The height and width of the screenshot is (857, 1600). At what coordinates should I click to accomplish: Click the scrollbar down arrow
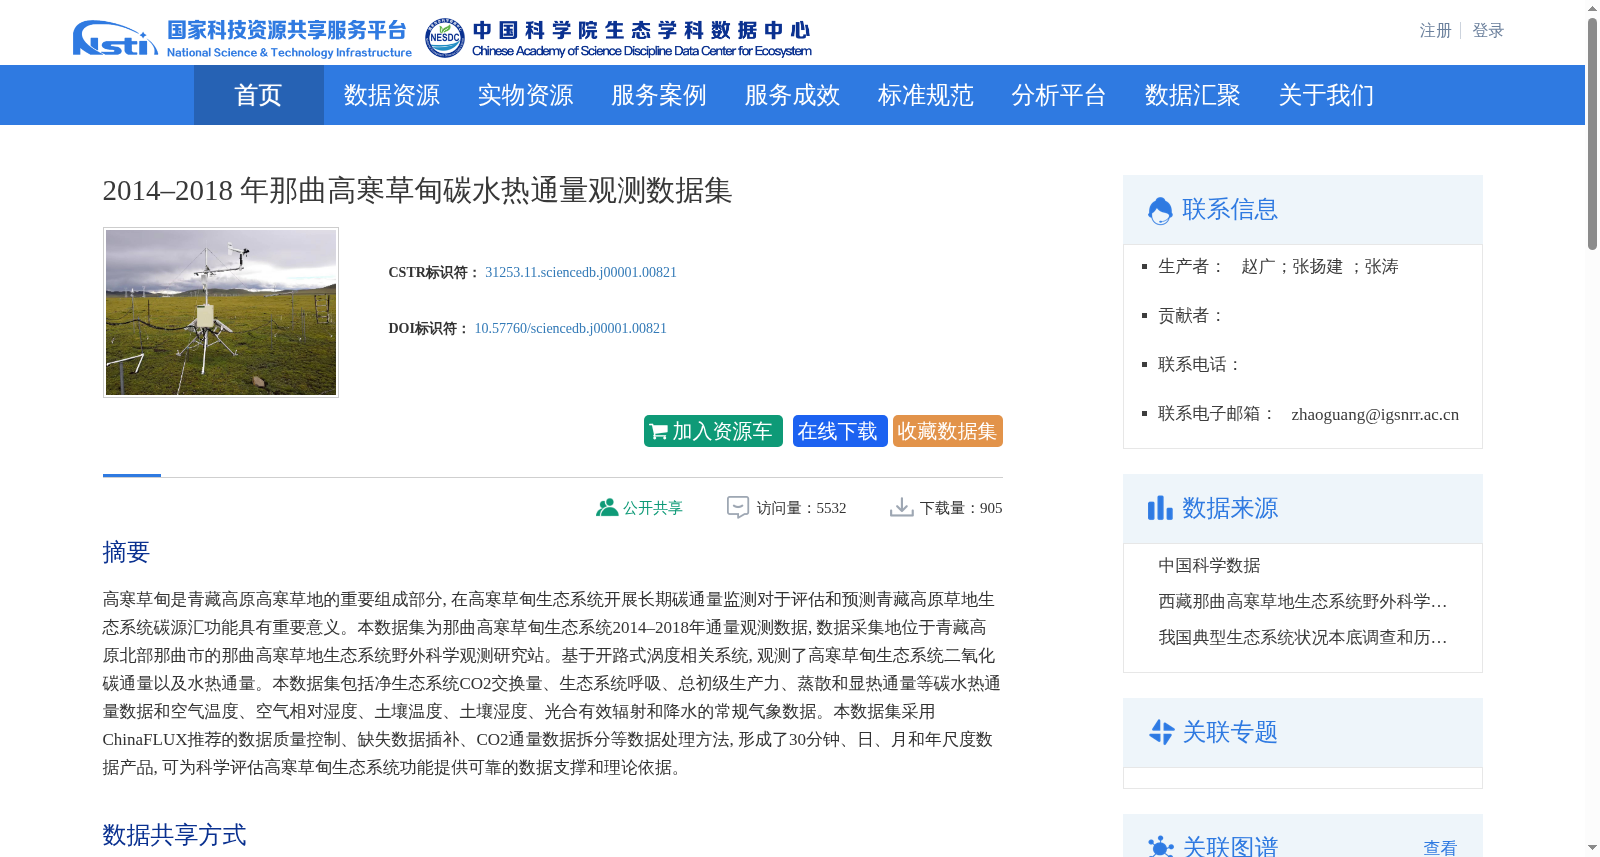click(x=1592, y=848)
